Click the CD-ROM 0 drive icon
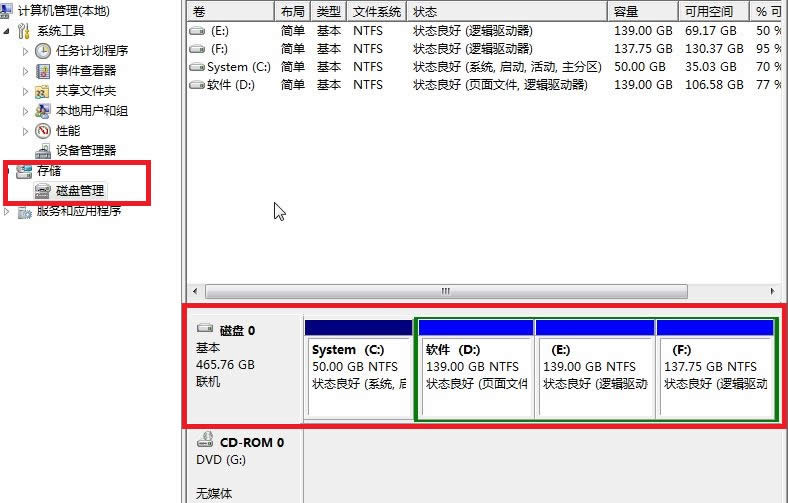Screen dimensions: 788x503 pos(206,440)
